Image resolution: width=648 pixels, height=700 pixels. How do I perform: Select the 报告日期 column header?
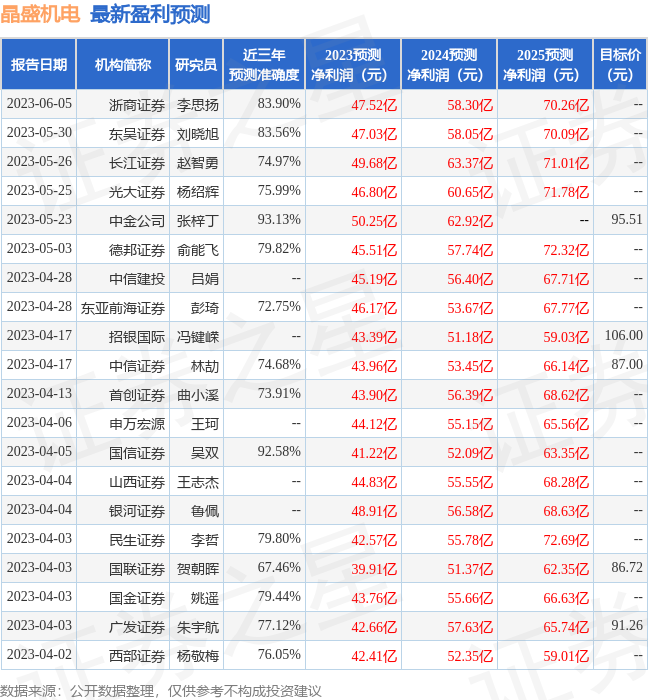39,64
